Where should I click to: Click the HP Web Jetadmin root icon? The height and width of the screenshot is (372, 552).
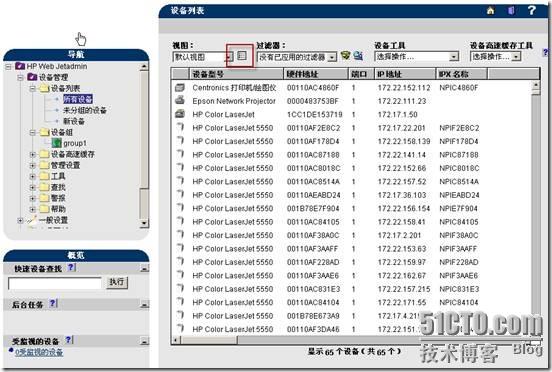pos(20,66)
